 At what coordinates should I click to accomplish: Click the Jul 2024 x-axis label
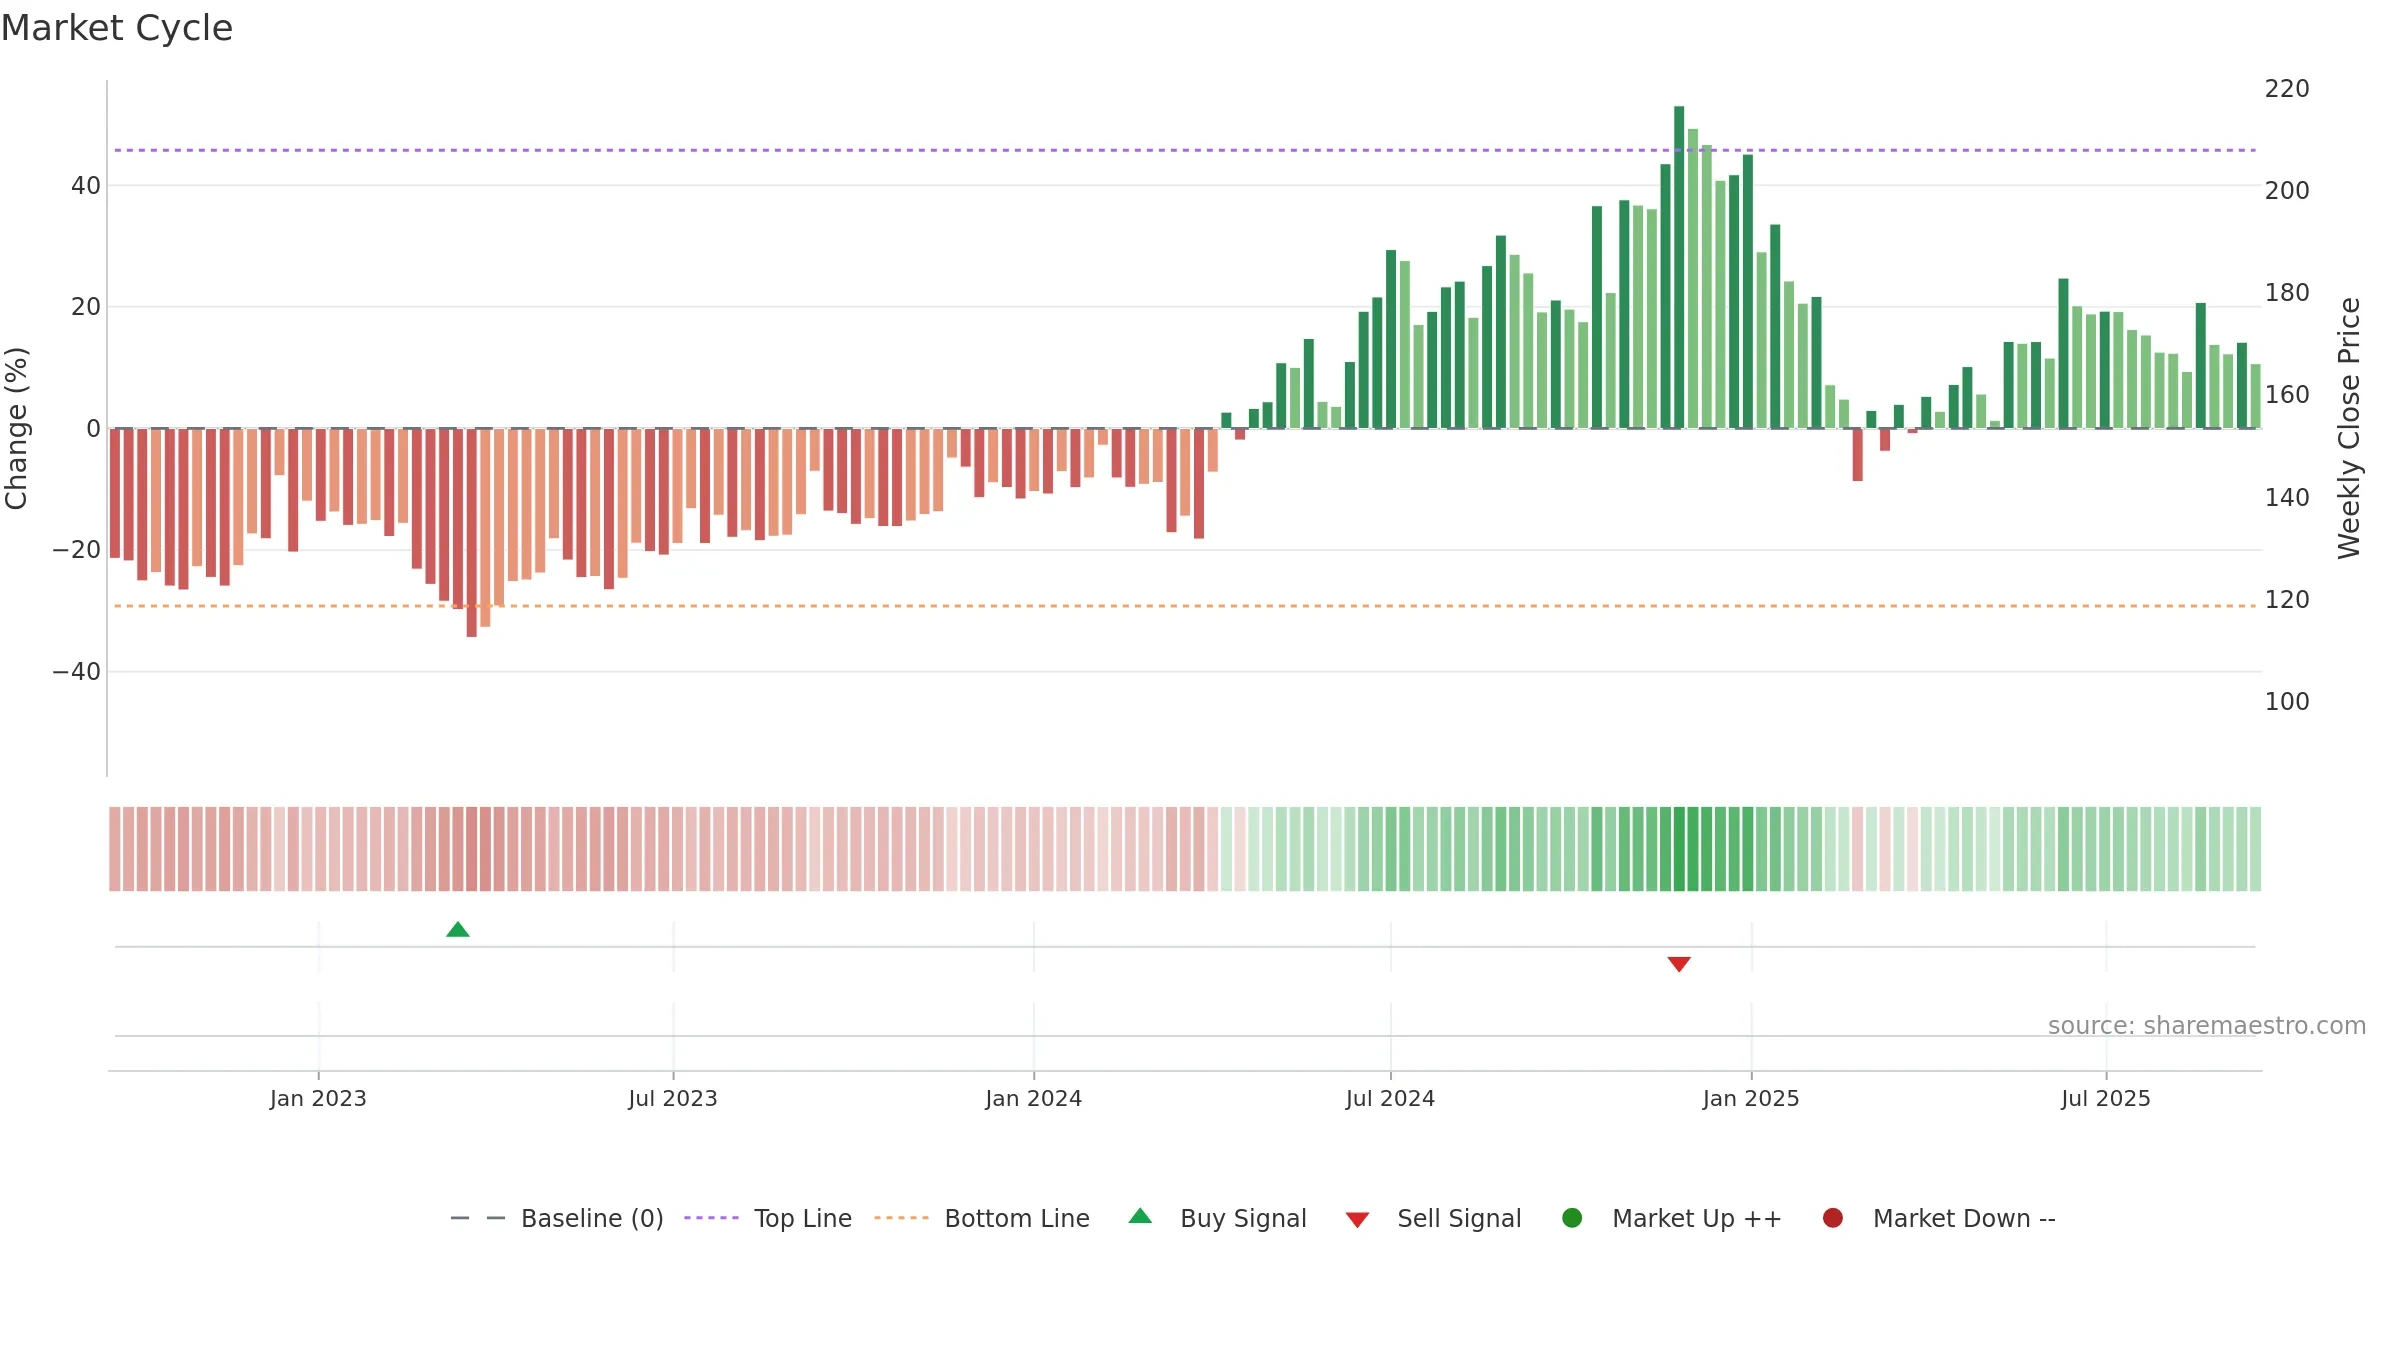pyautogui.click(x=1390, y=1098)
